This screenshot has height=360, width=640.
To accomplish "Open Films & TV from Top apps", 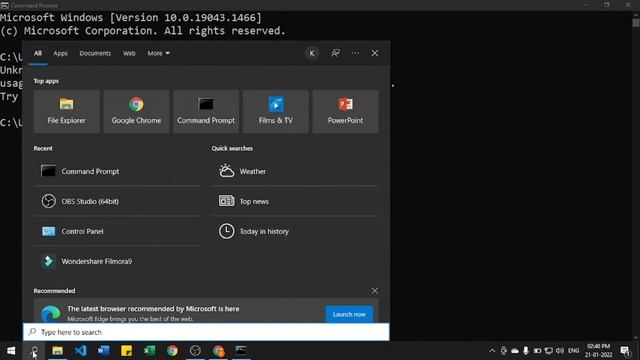I will pyautogui.click(x=276, y=111).
